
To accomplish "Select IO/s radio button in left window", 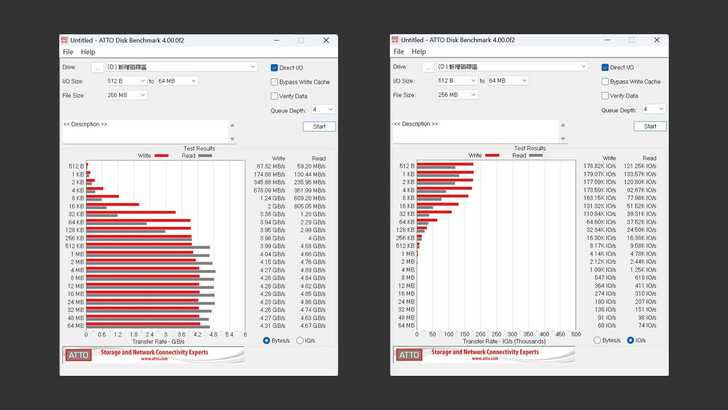I will 300,341.
